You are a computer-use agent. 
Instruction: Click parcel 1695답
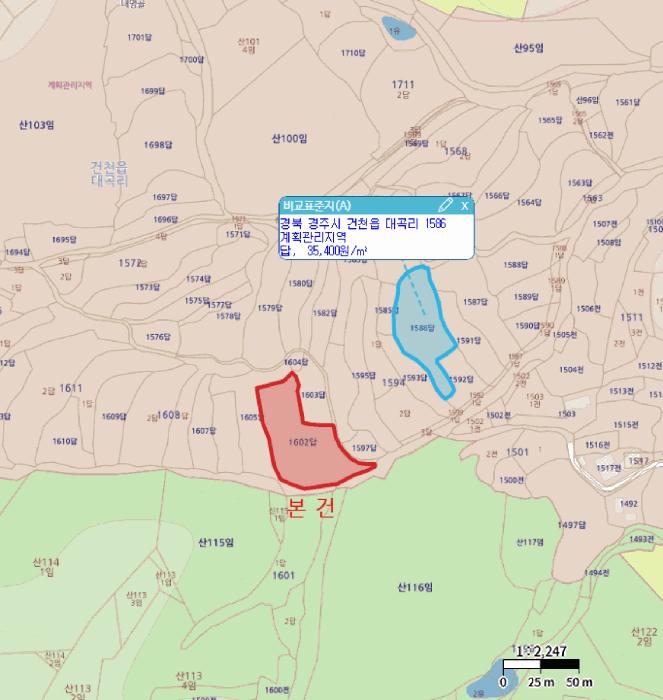coord(64,239)
